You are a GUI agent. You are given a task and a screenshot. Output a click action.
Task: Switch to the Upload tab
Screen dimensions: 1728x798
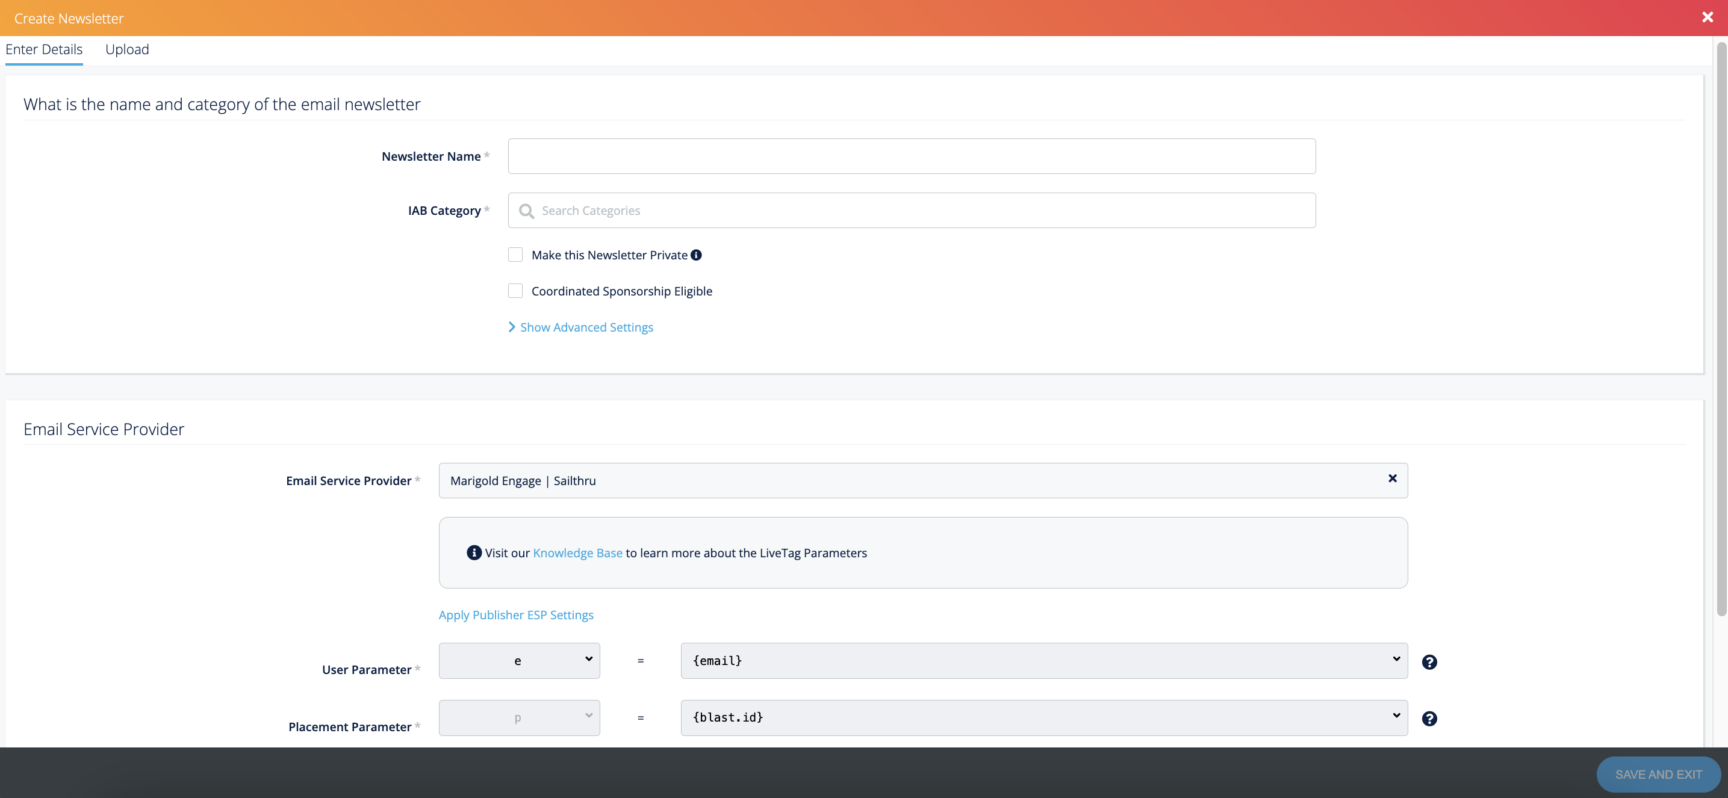click(x=127, y=50)
